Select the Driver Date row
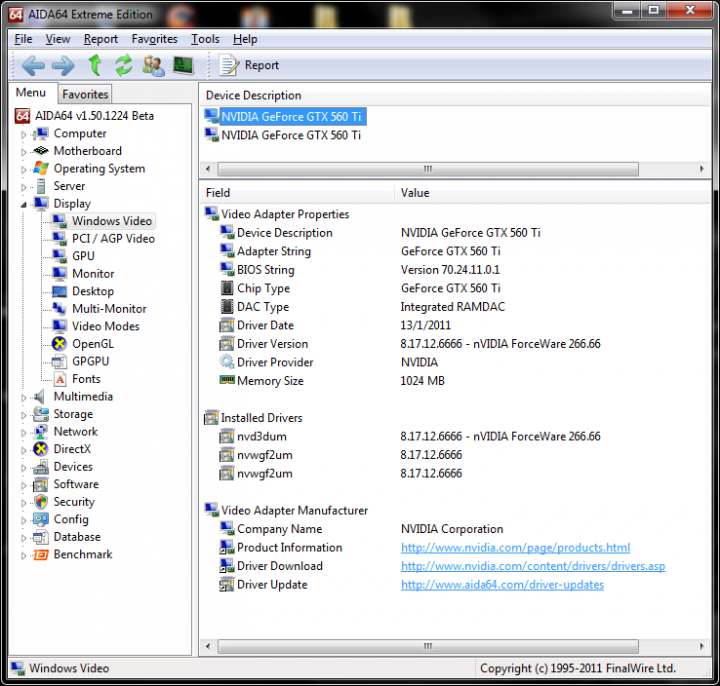 (x=335, y=325)
